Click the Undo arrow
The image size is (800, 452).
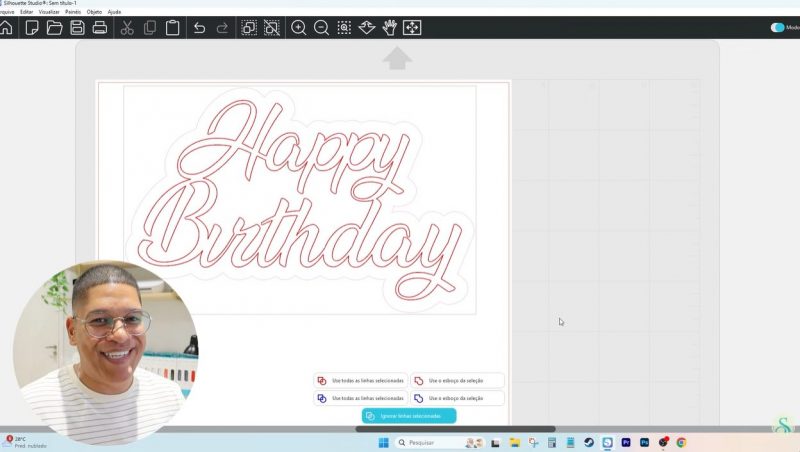[199, 28]
